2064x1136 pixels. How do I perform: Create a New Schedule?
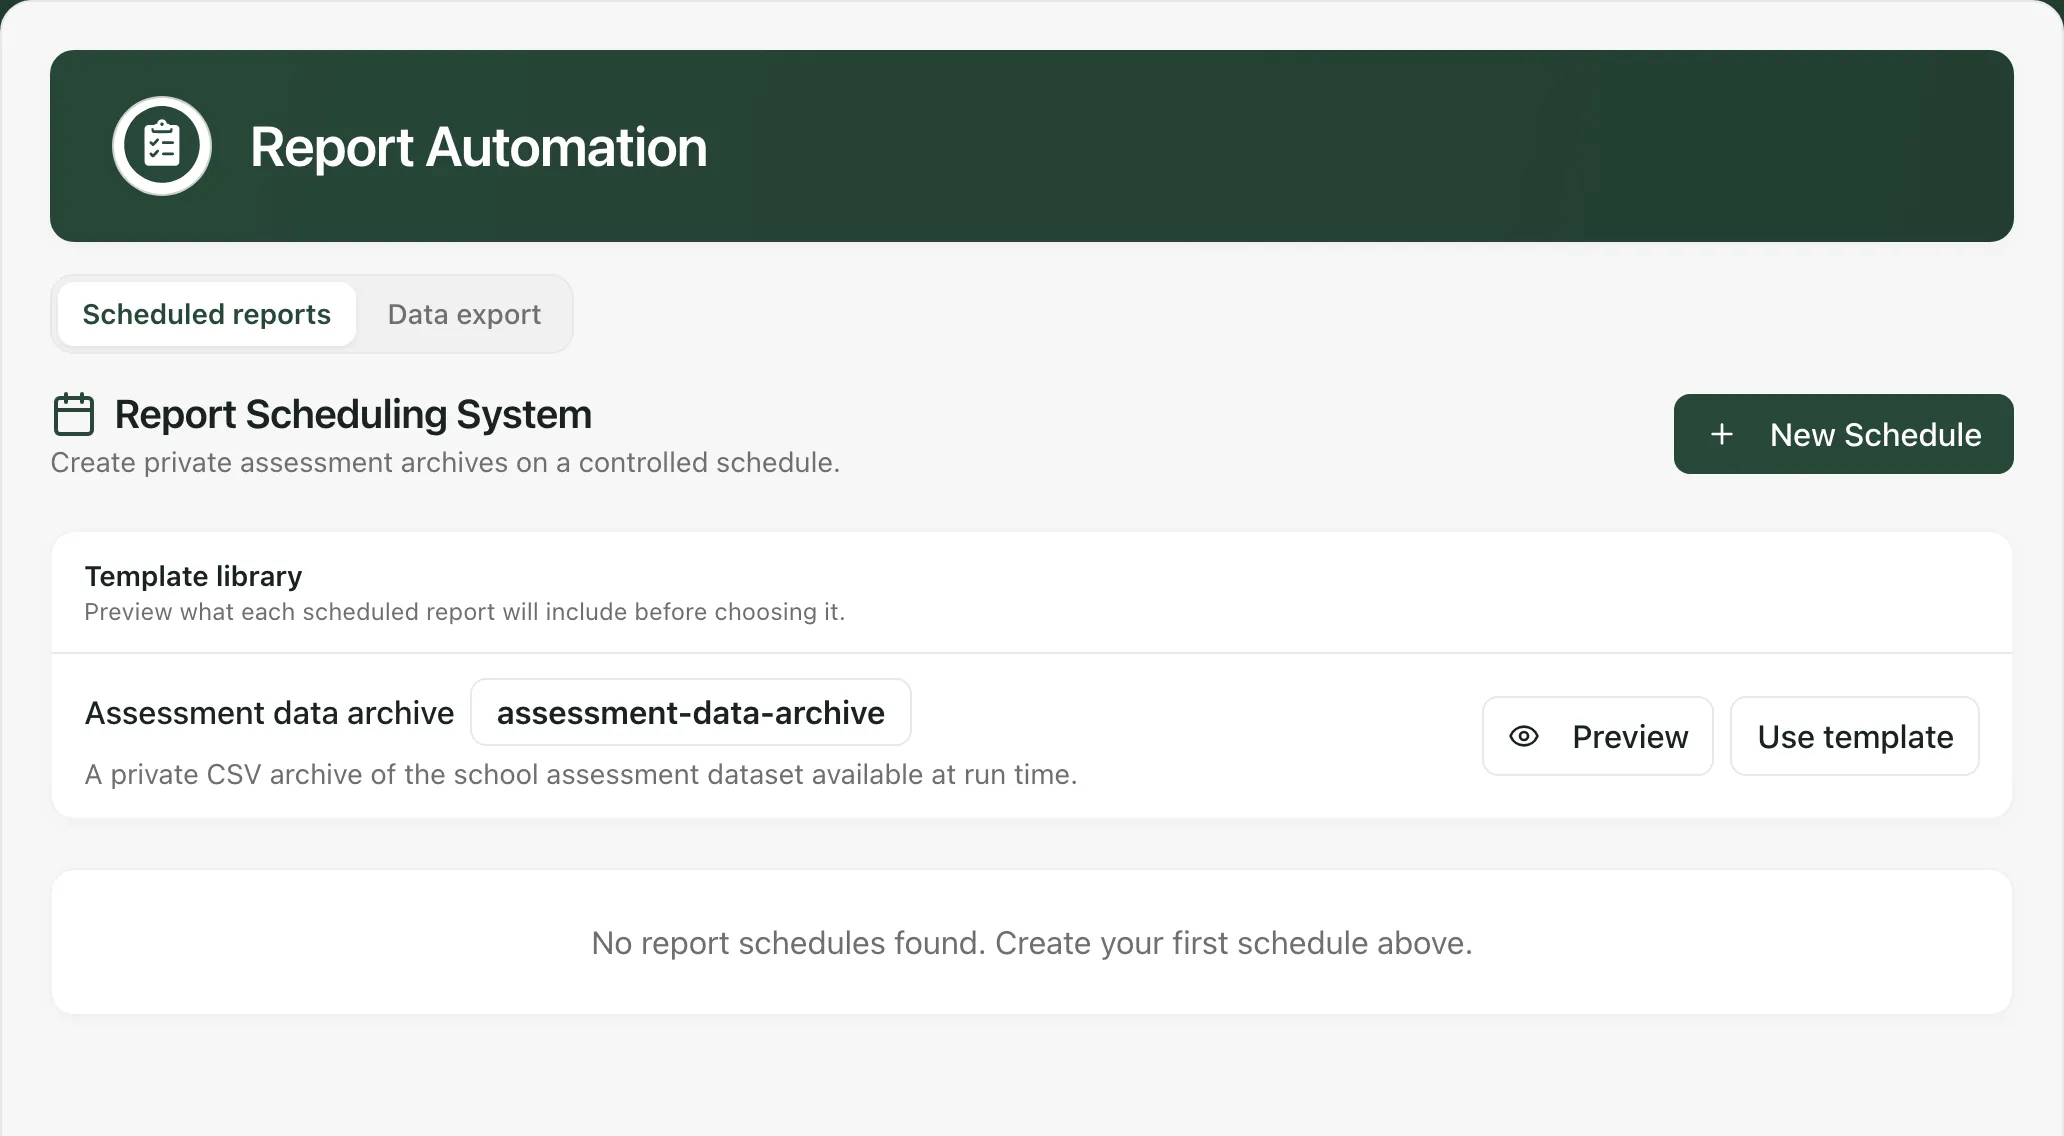1843,434
